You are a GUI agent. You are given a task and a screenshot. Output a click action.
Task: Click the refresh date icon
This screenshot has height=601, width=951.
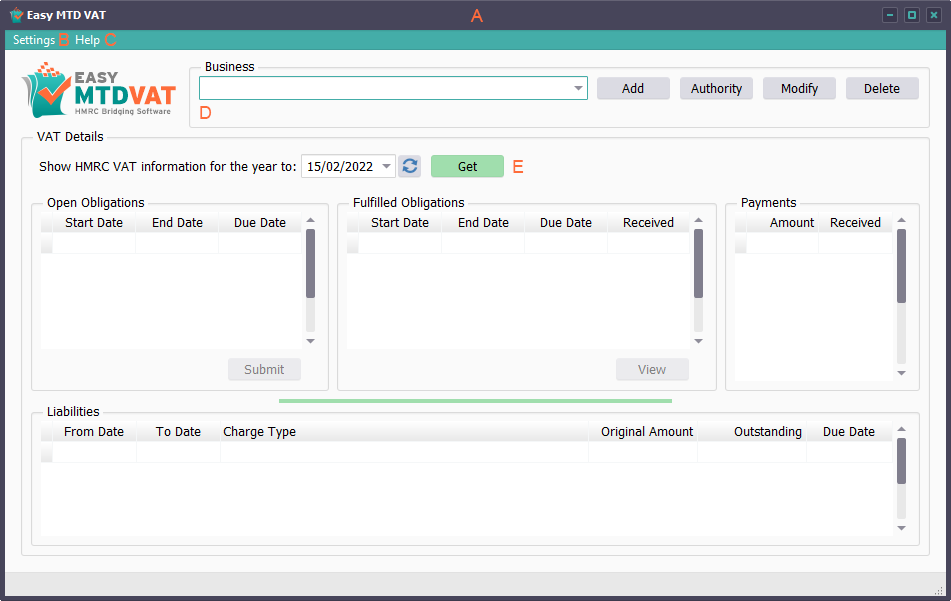pos(410,166)
